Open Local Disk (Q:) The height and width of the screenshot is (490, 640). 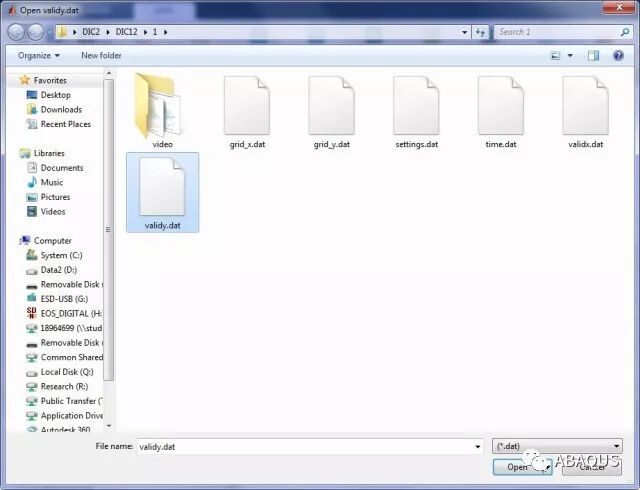pos(67,372)
